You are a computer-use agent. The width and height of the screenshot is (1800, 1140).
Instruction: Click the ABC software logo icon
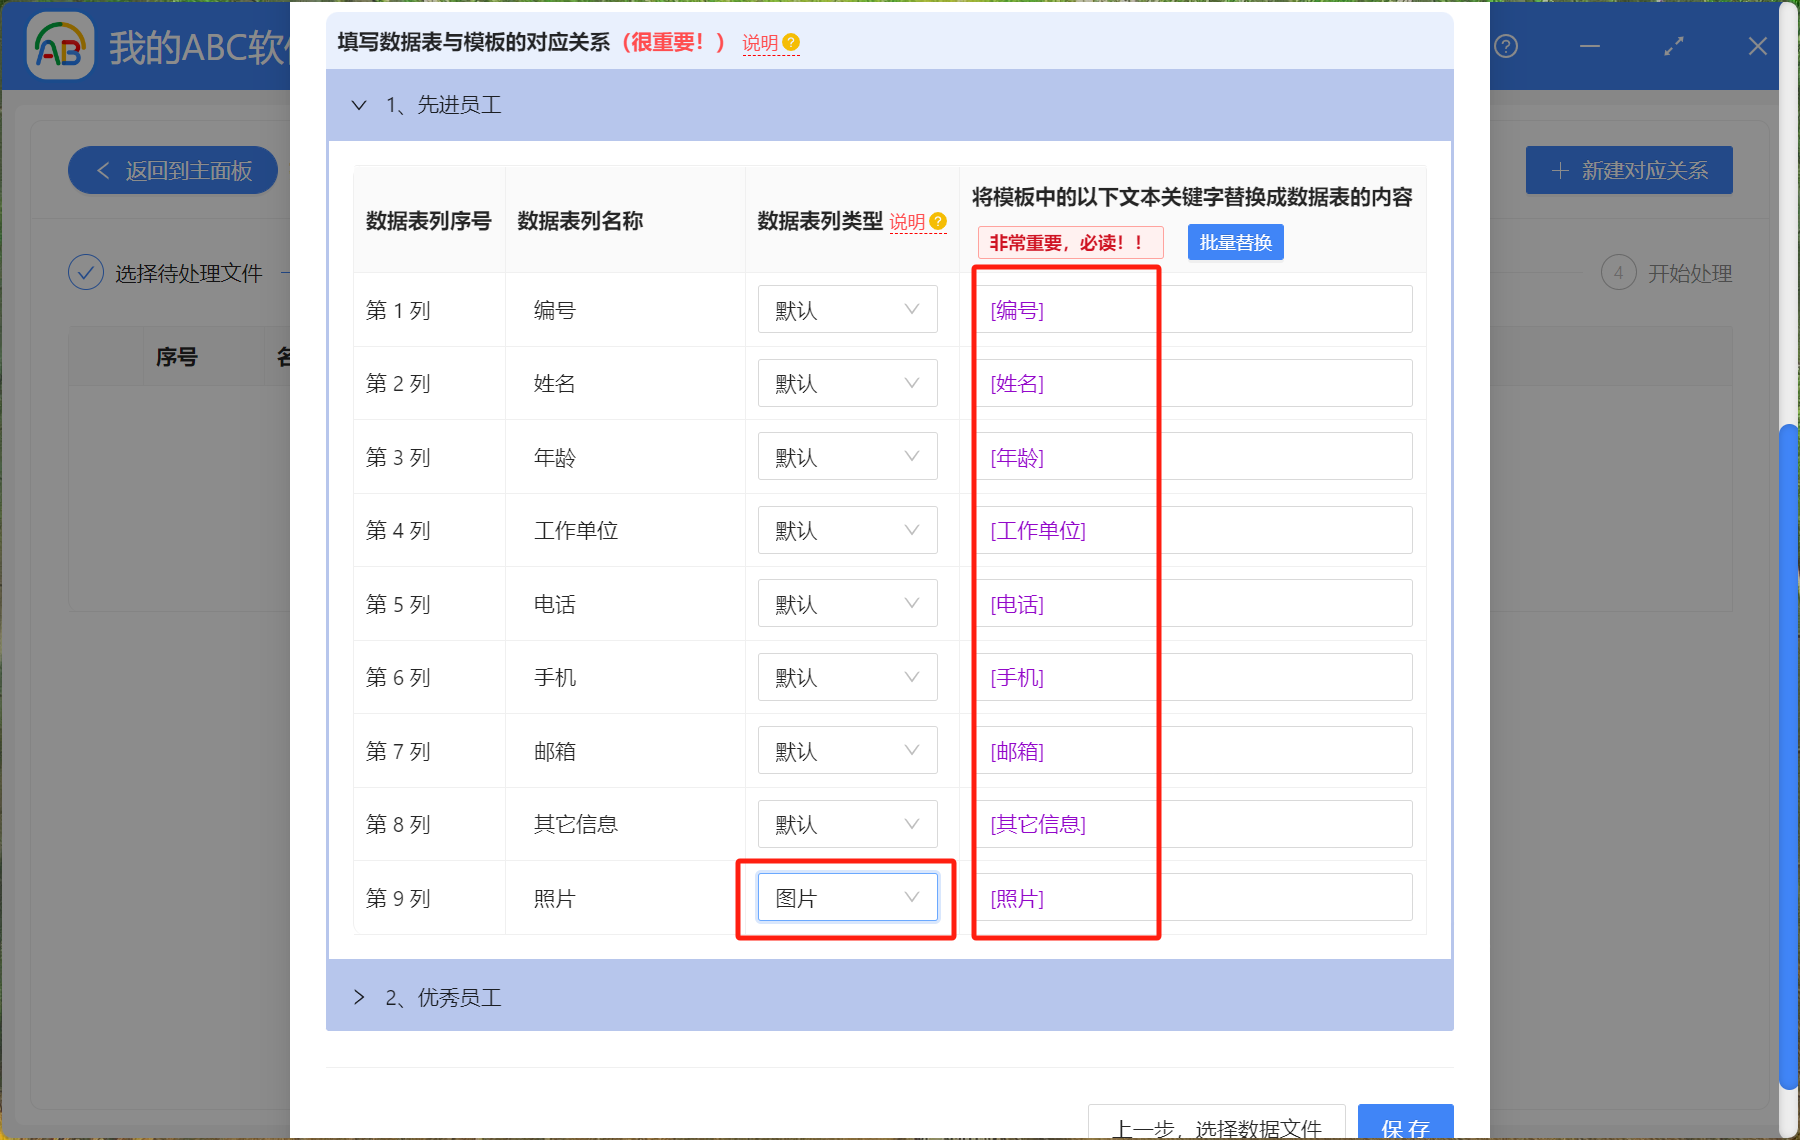(x=60, y=46)
